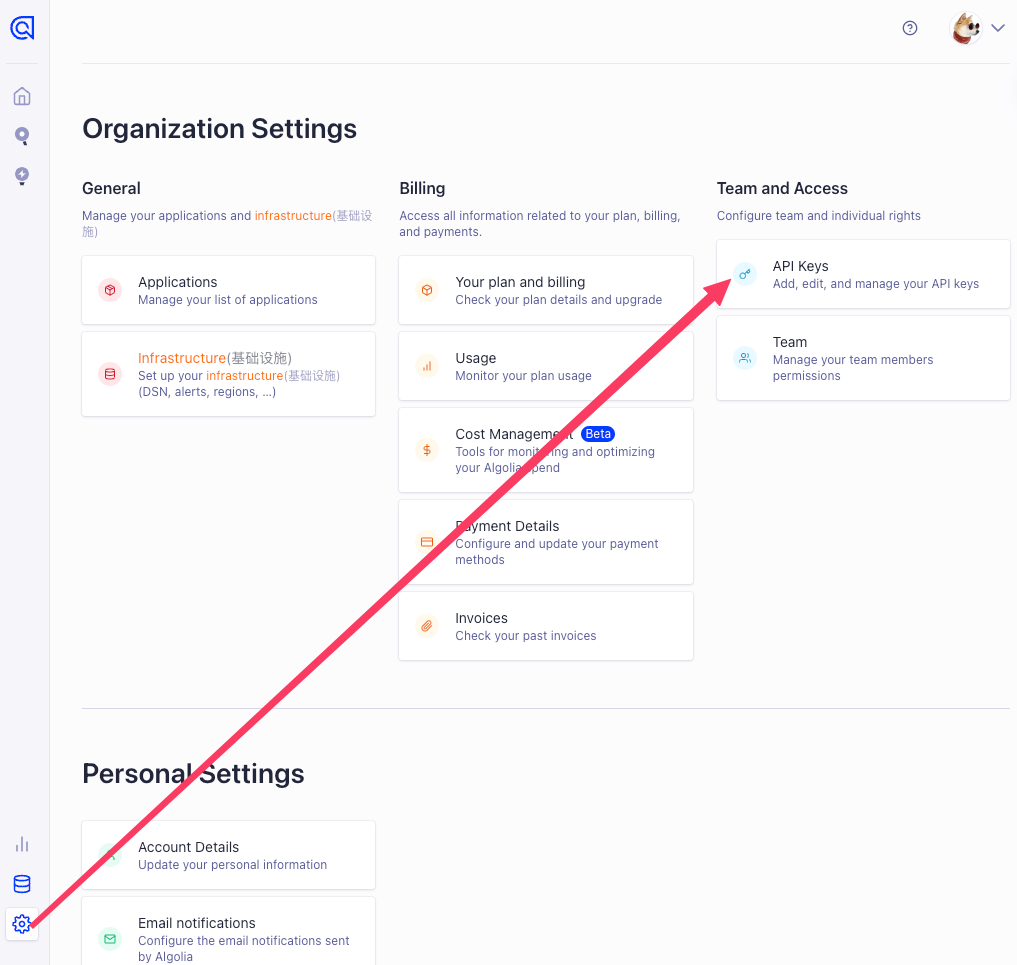Open the Home dashboard sidebar icon
The width and height of the screenshot is (1017, 965).
[22, 97]
